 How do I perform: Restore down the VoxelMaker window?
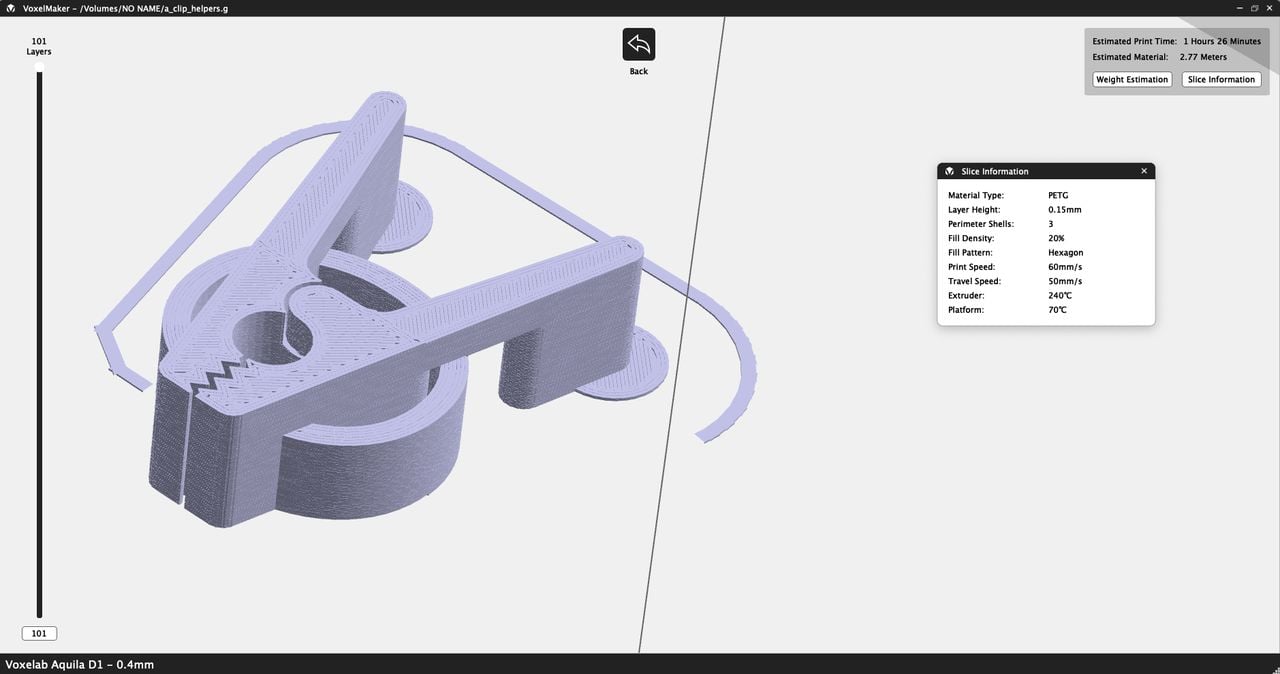click(x=1254, y=7)
